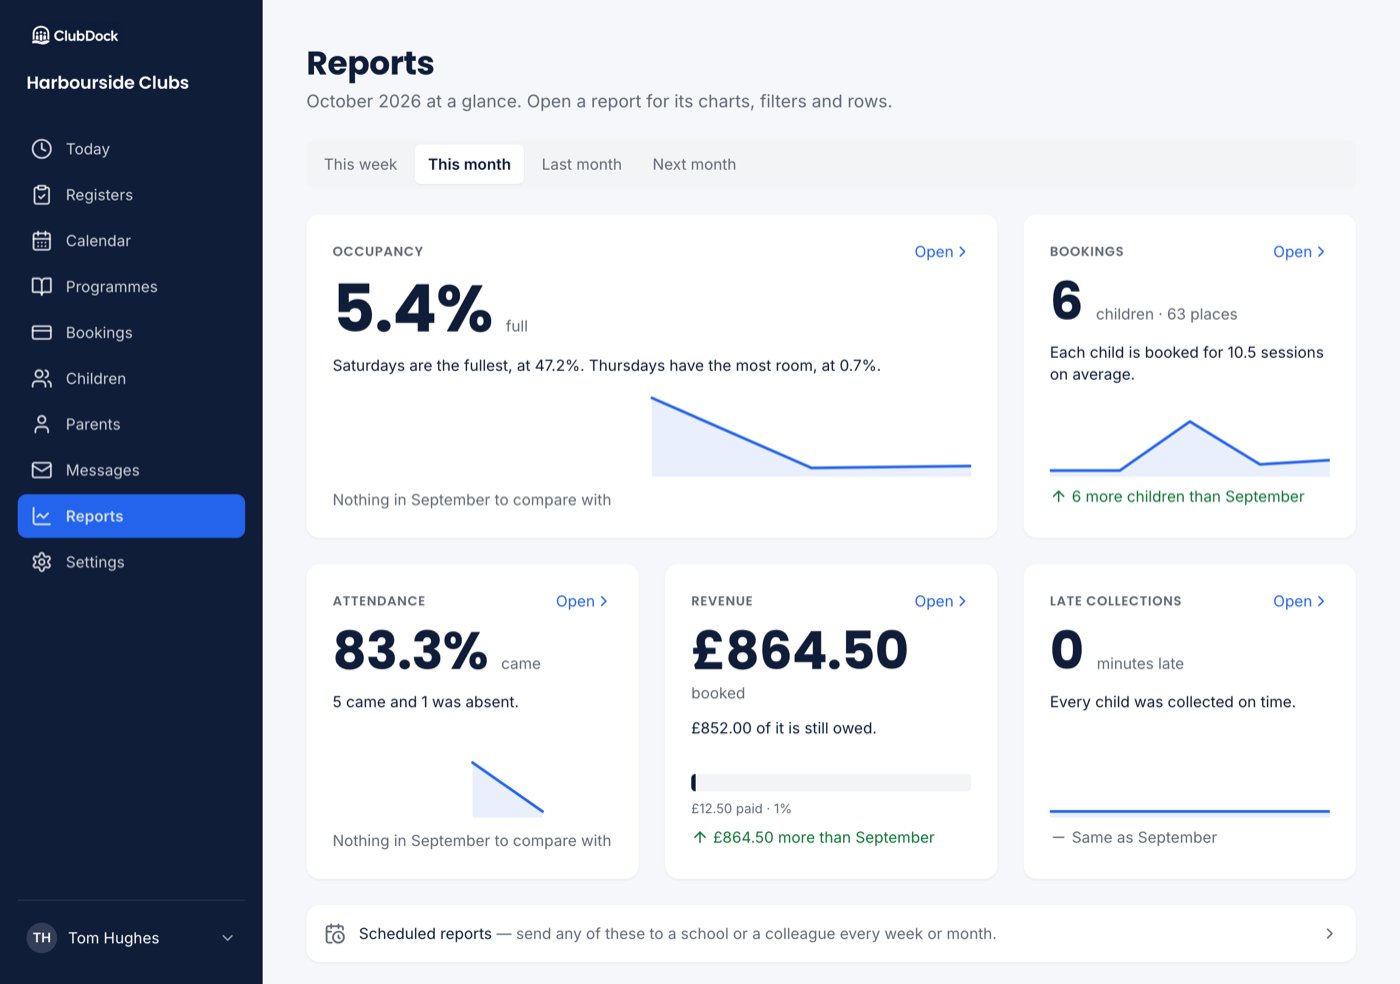
Task: Expand Scheduled reports with right chevron
Action: click(1329, 934)
